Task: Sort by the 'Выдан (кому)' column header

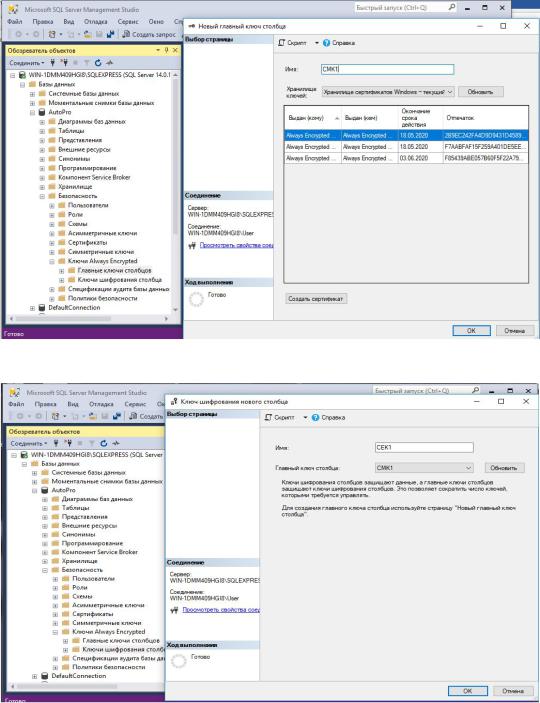Action: coord(313,118)
